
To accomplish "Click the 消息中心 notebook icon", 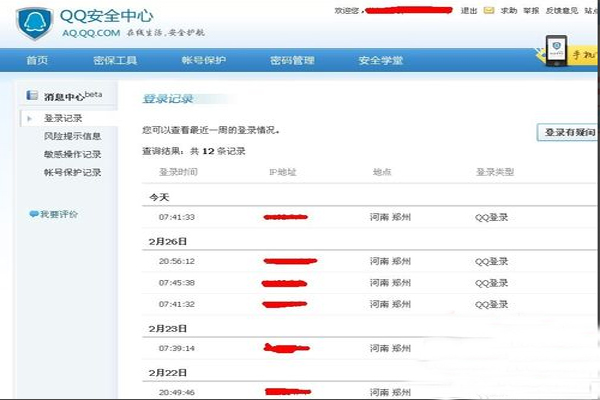I will [x=32, y=95].
